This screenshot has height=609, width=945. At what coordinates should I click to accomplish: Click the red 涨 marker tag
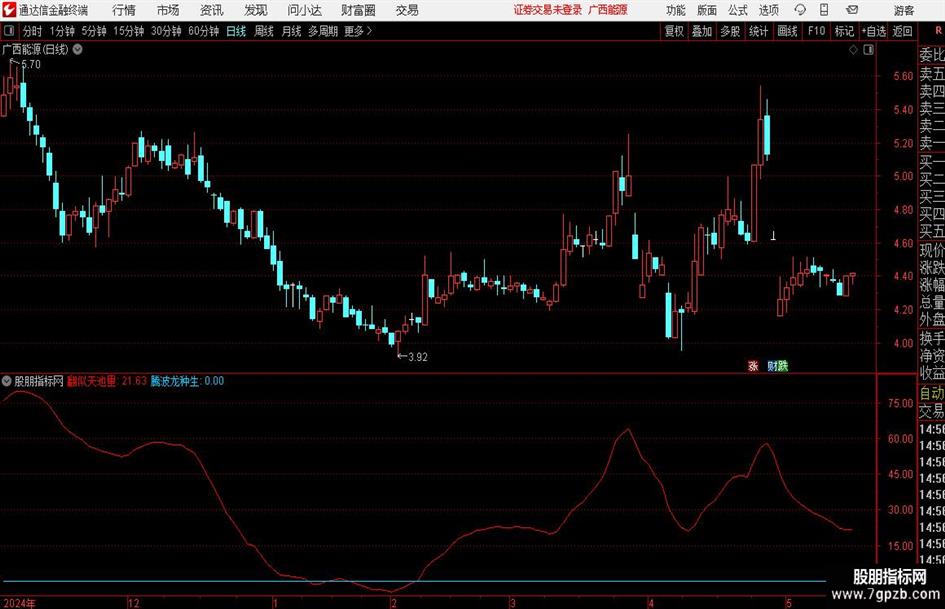[753, 365]
